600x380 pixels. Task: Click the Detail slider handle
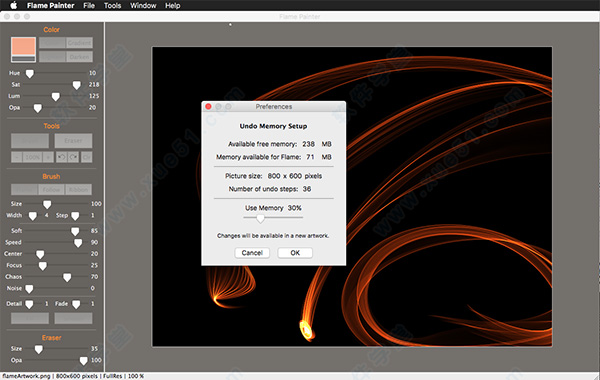(29, 304)
